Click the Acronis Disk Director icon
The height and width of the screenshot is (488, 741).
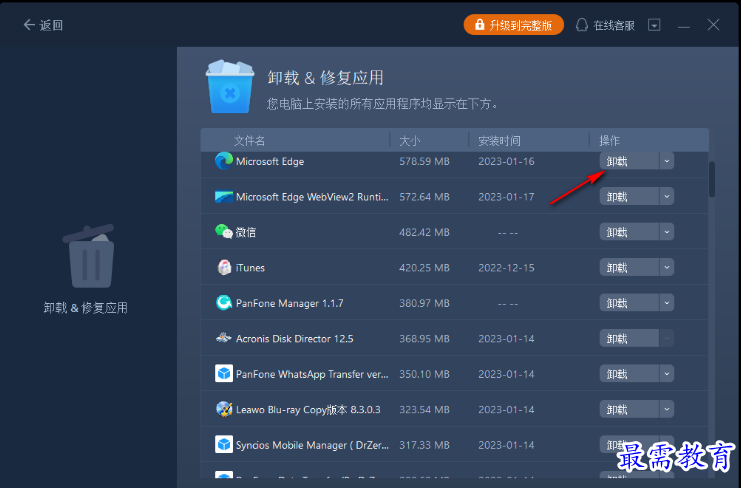[x=224, y=338]
